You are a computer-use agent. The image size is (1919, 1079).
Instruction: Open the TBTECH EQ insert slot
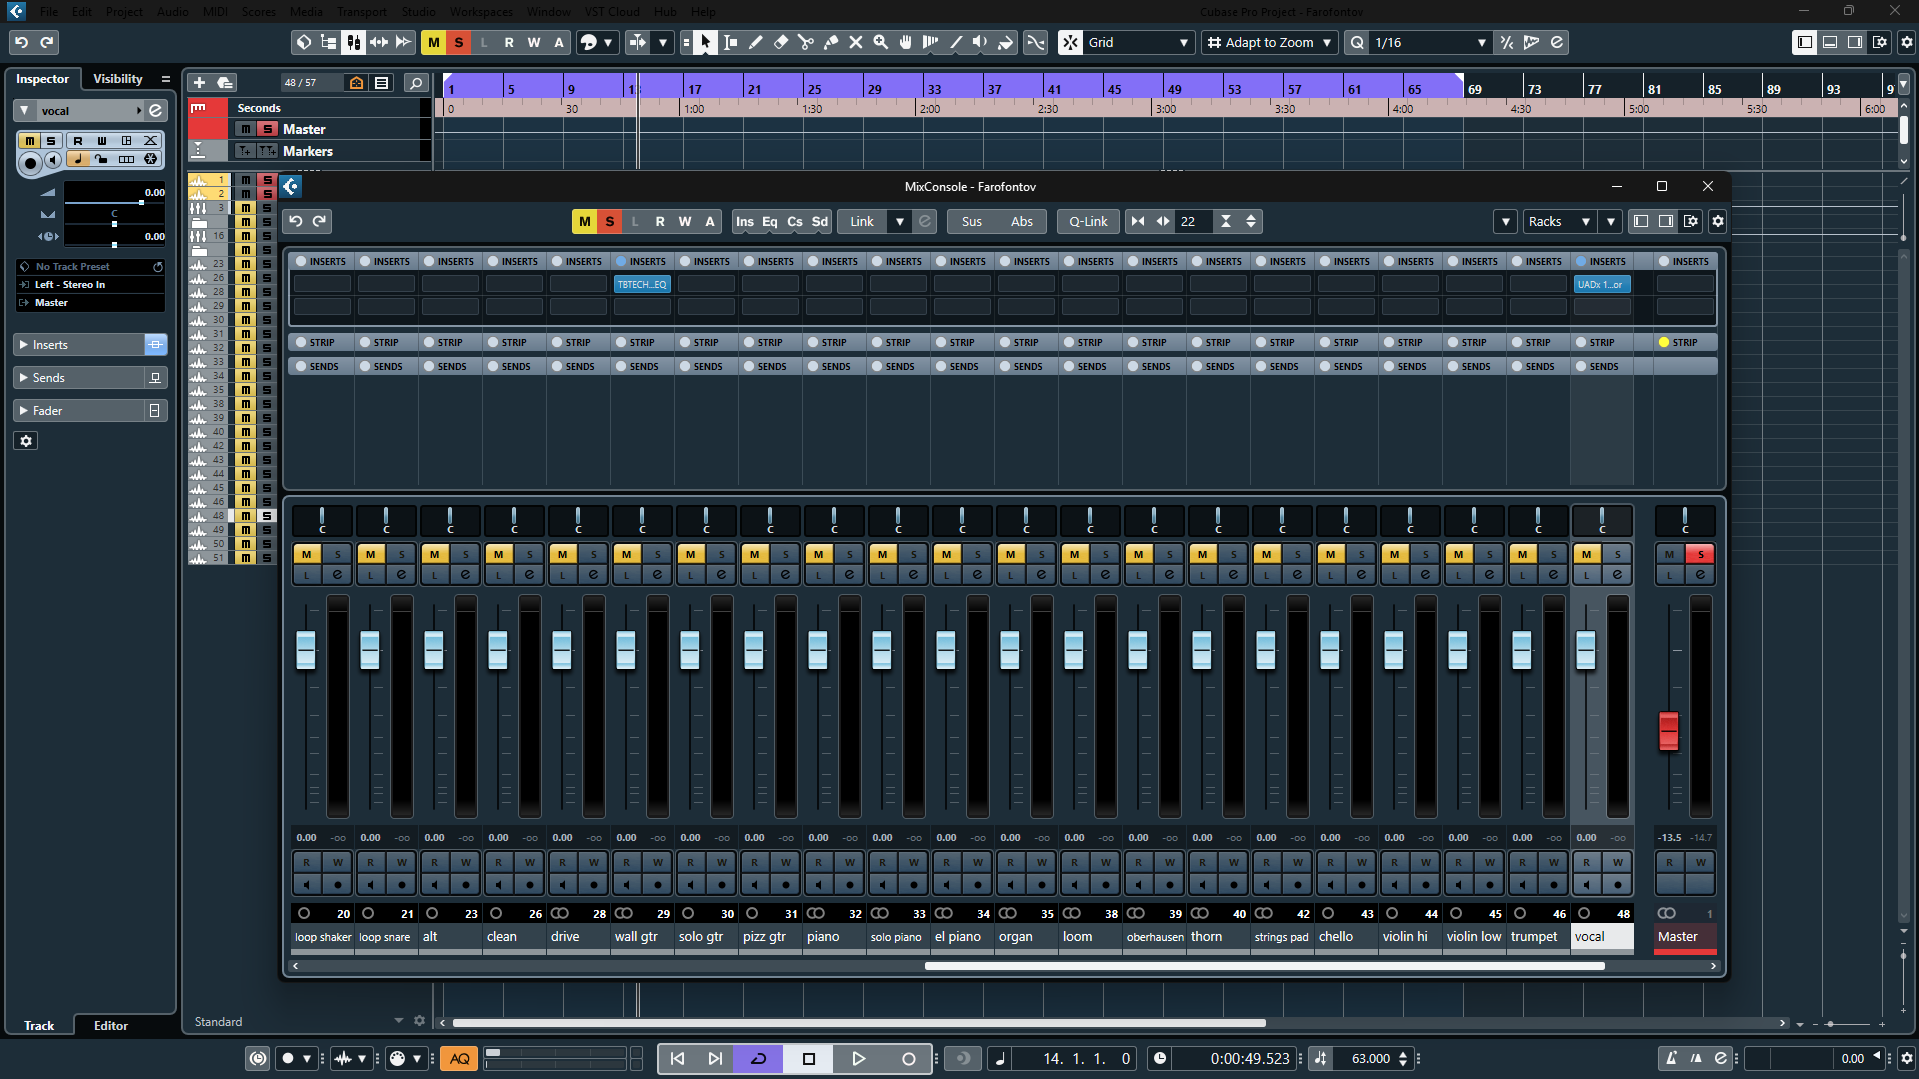pos(642,284)
